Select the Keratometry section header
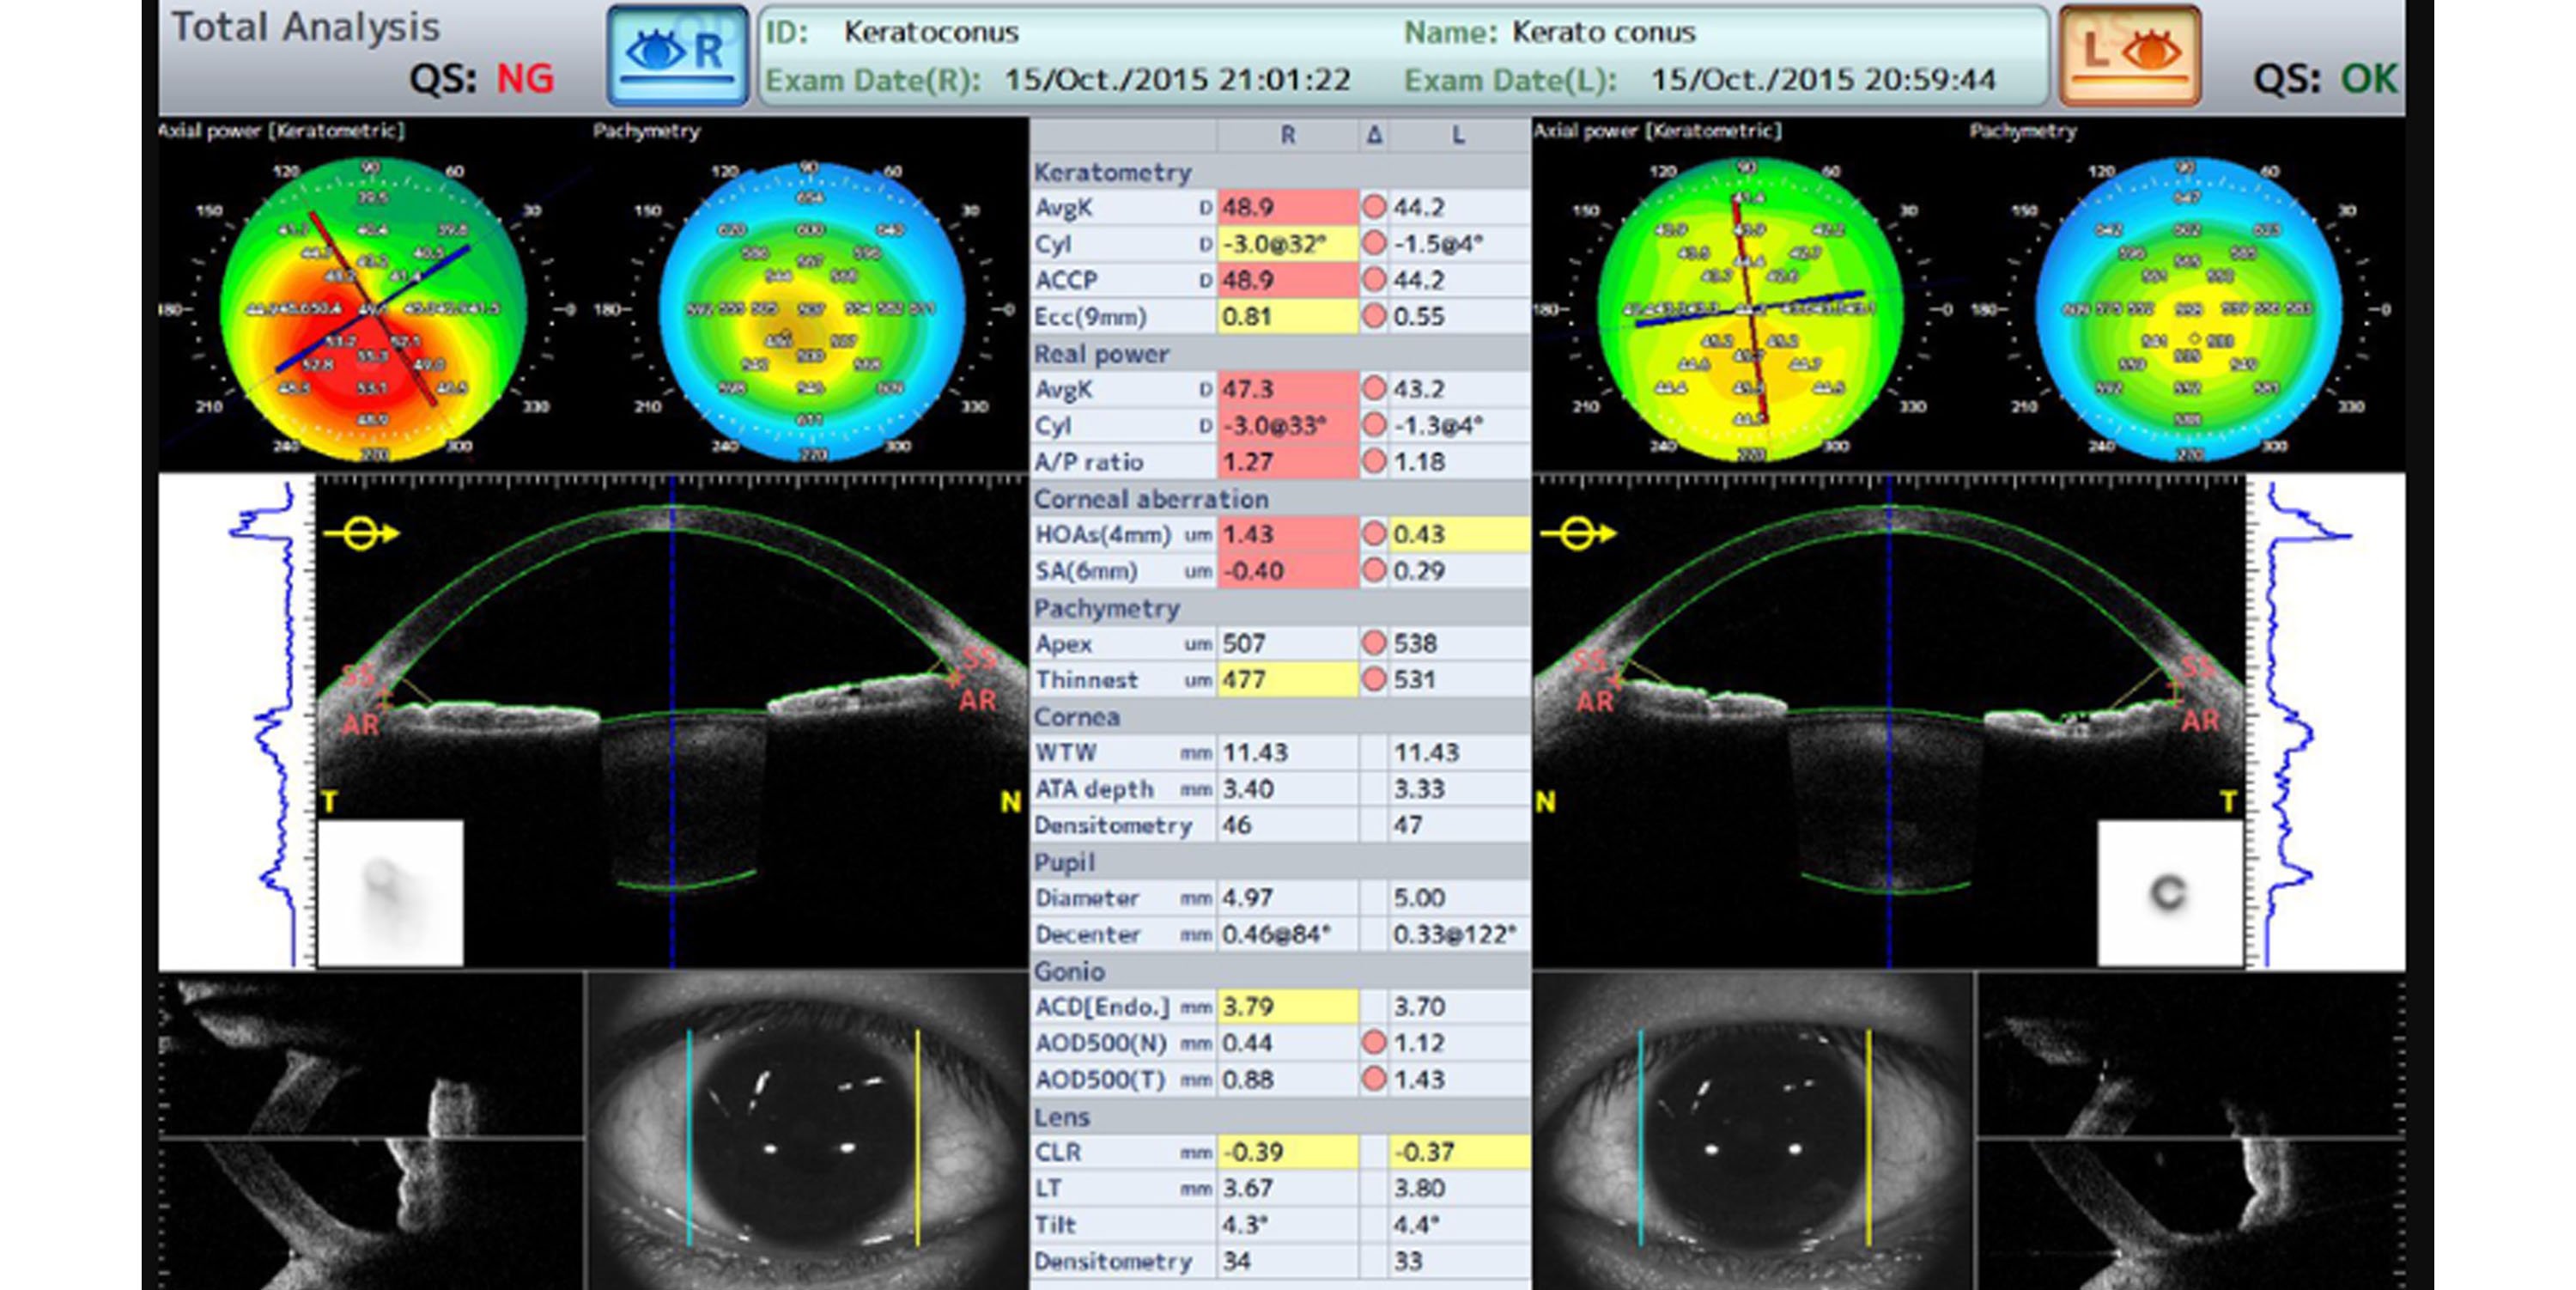This screenshot has width=2576, height=1290. click(x=1112, y=172)
